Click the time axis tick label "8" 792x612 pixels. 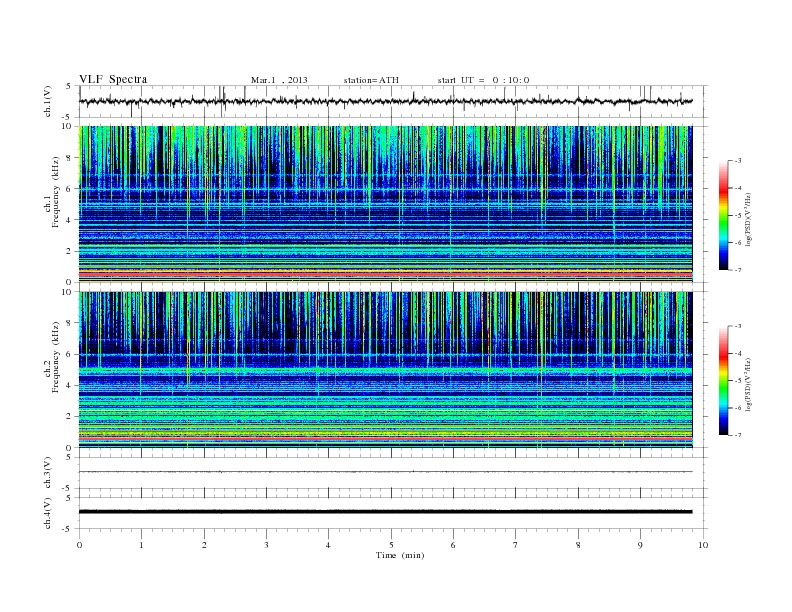click(578, 545)
